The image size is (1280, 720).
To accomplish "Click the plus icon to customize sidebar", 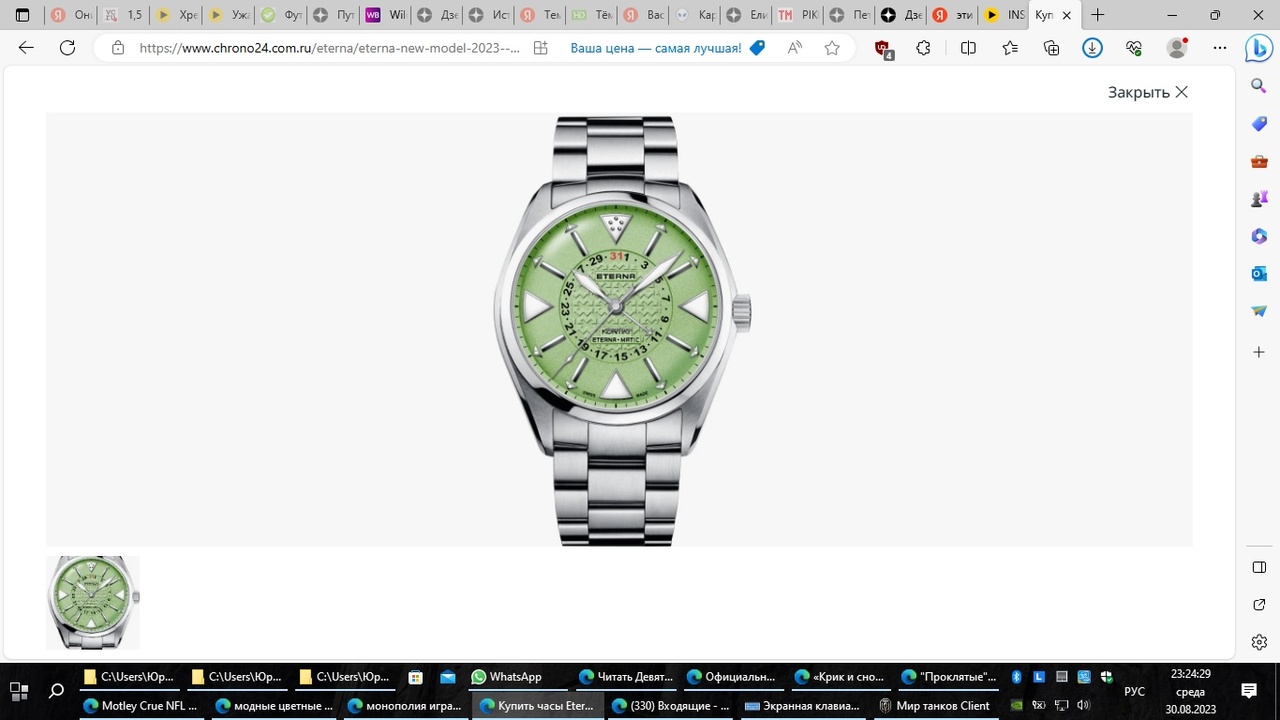I will (x=1259, y=352).
